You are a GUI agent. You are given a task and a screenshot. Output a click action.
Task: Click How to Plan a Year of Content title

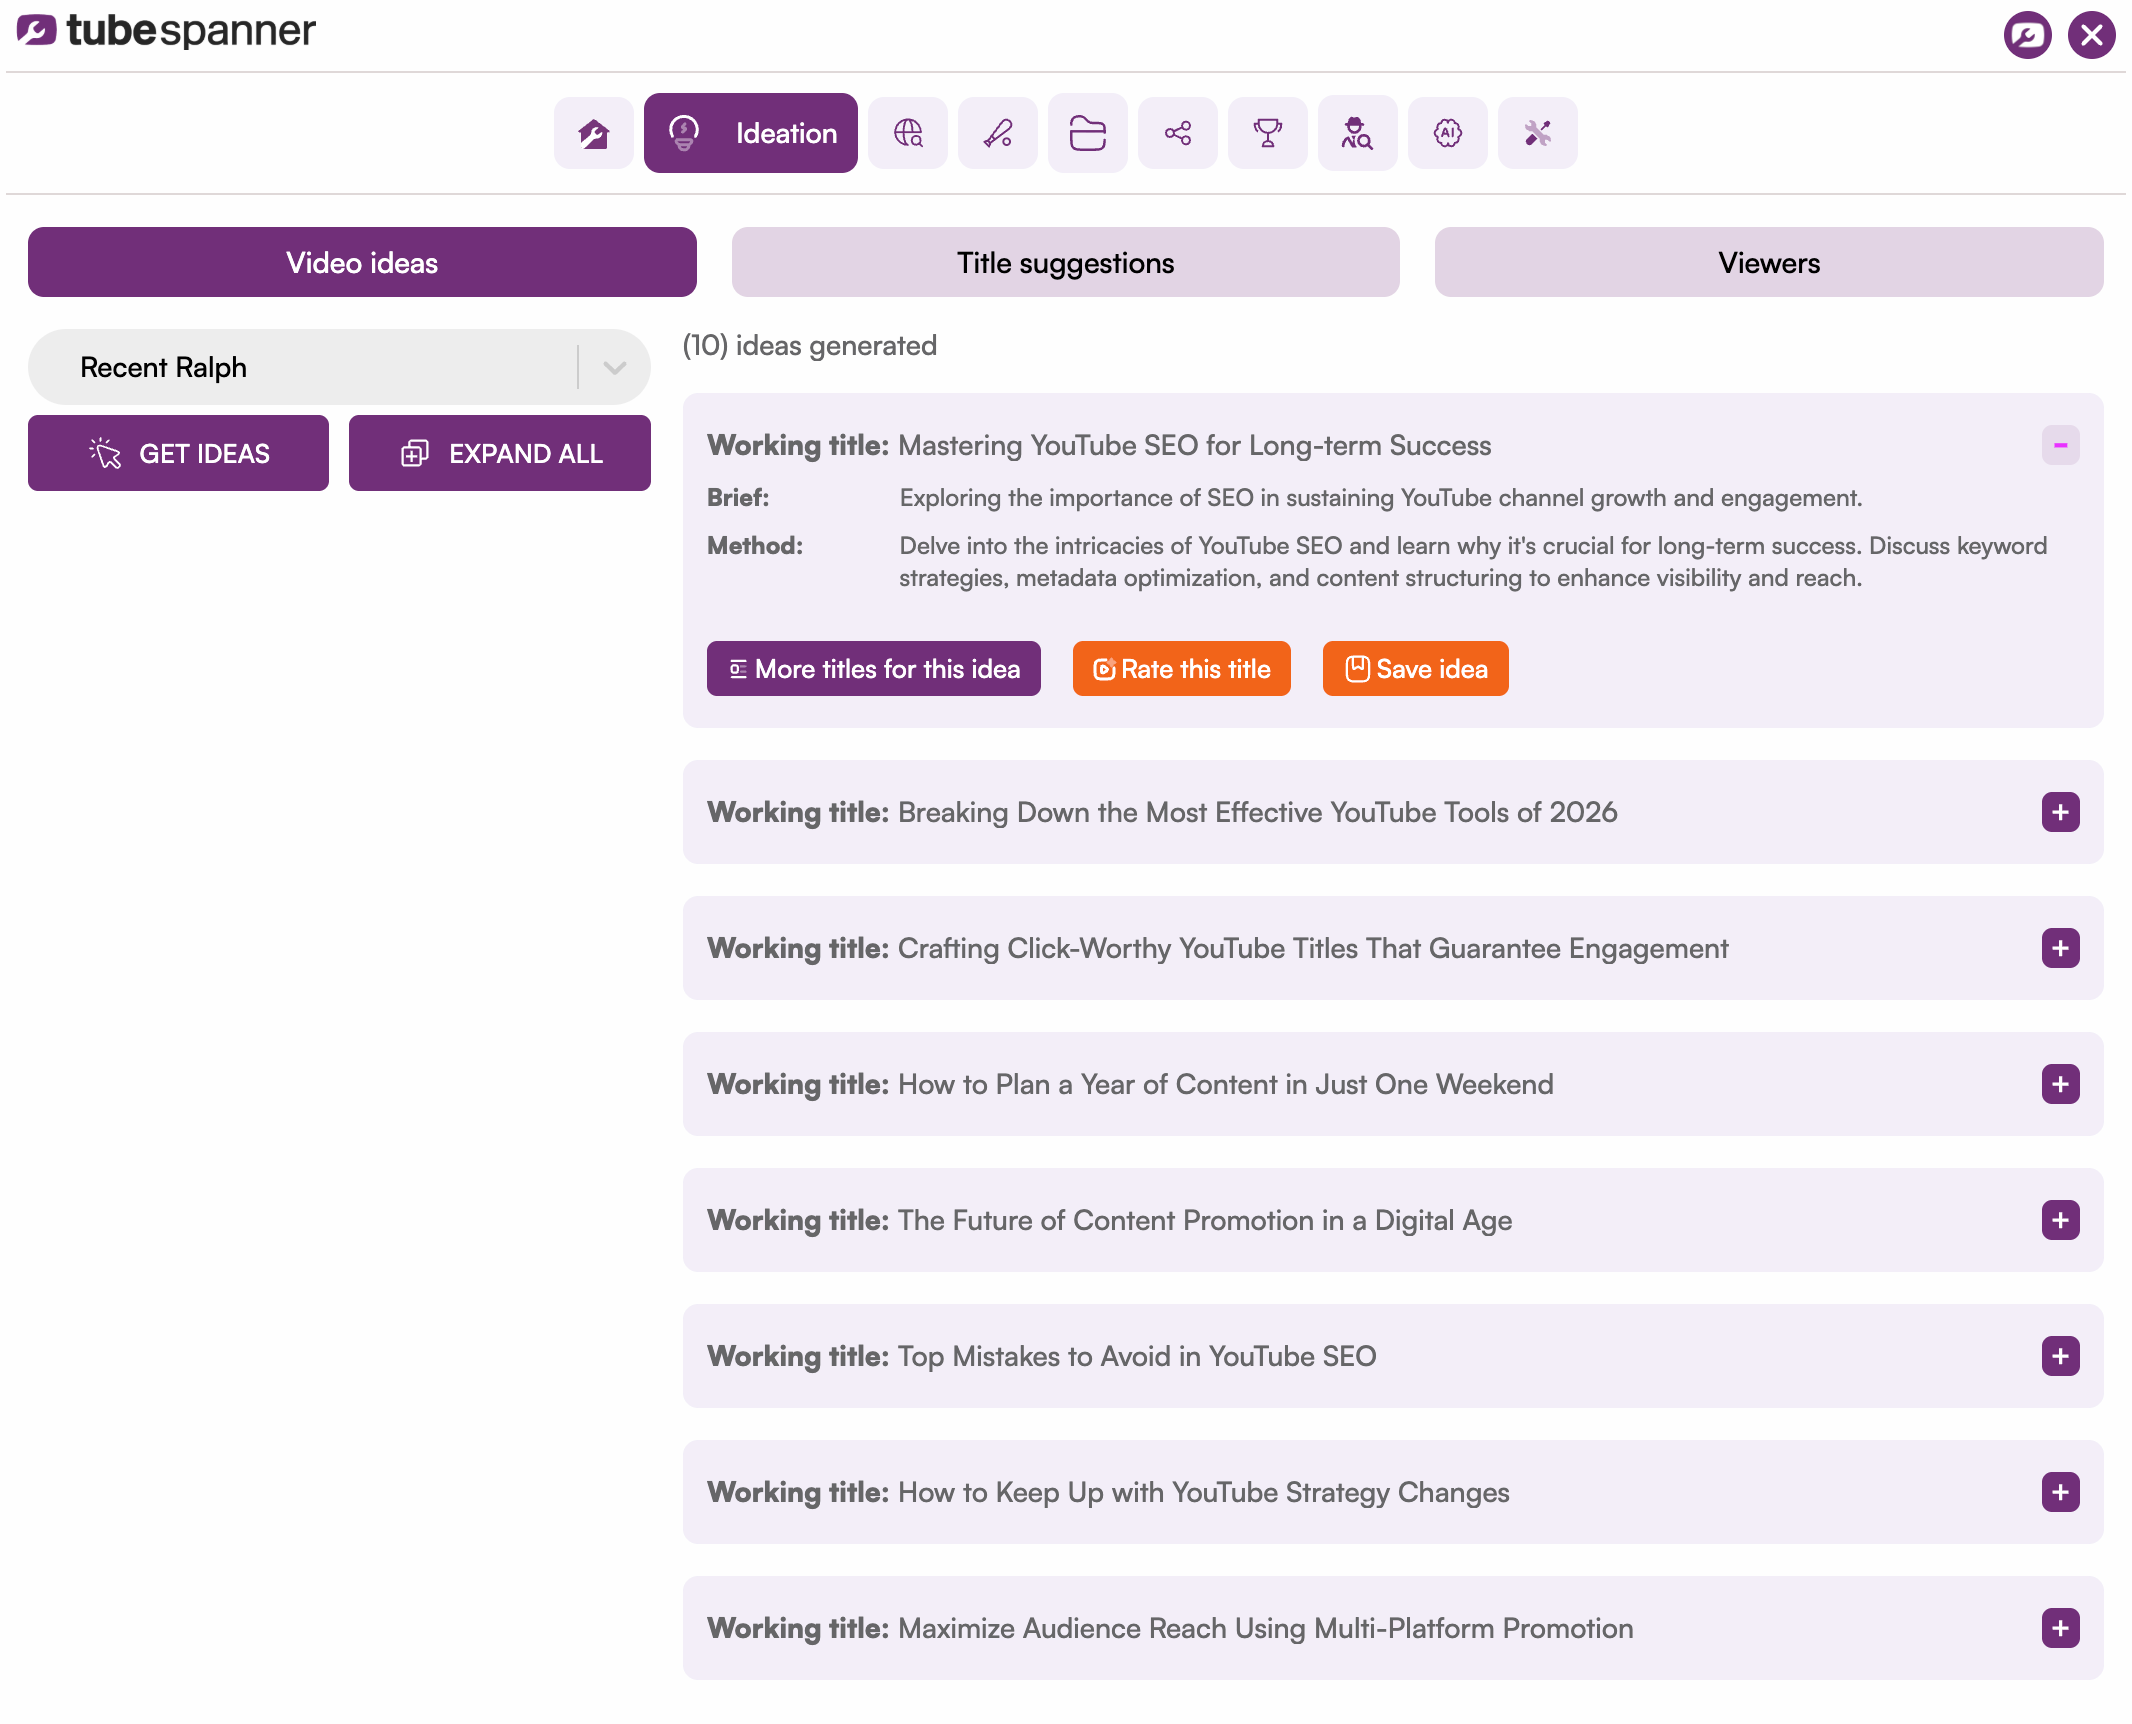click(x=1226, y=1084)
